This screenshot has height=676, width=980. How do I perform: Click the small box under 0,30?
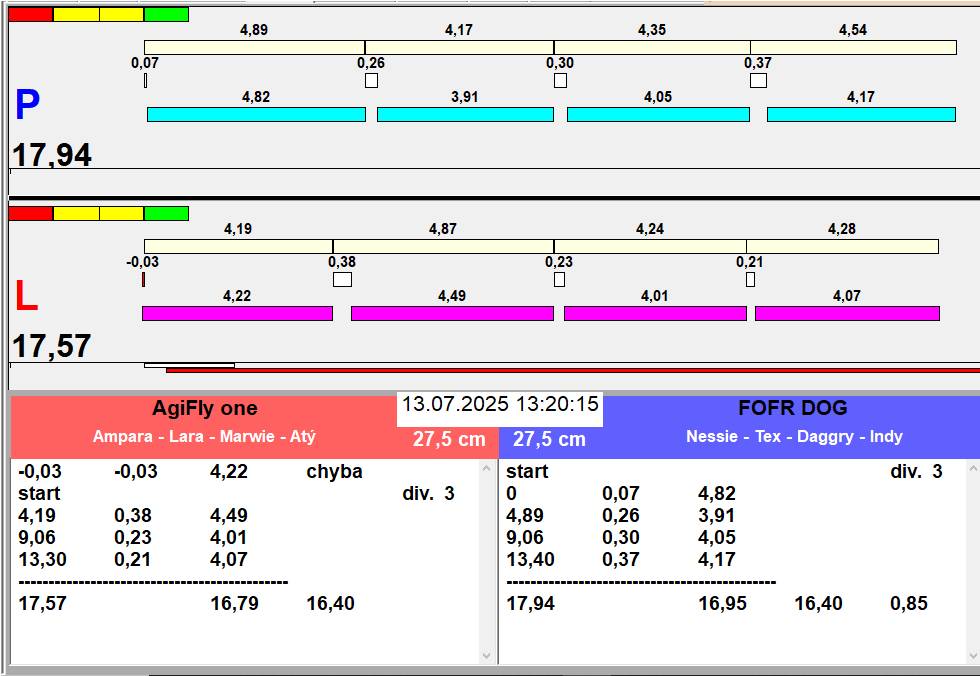coord(560,81)
